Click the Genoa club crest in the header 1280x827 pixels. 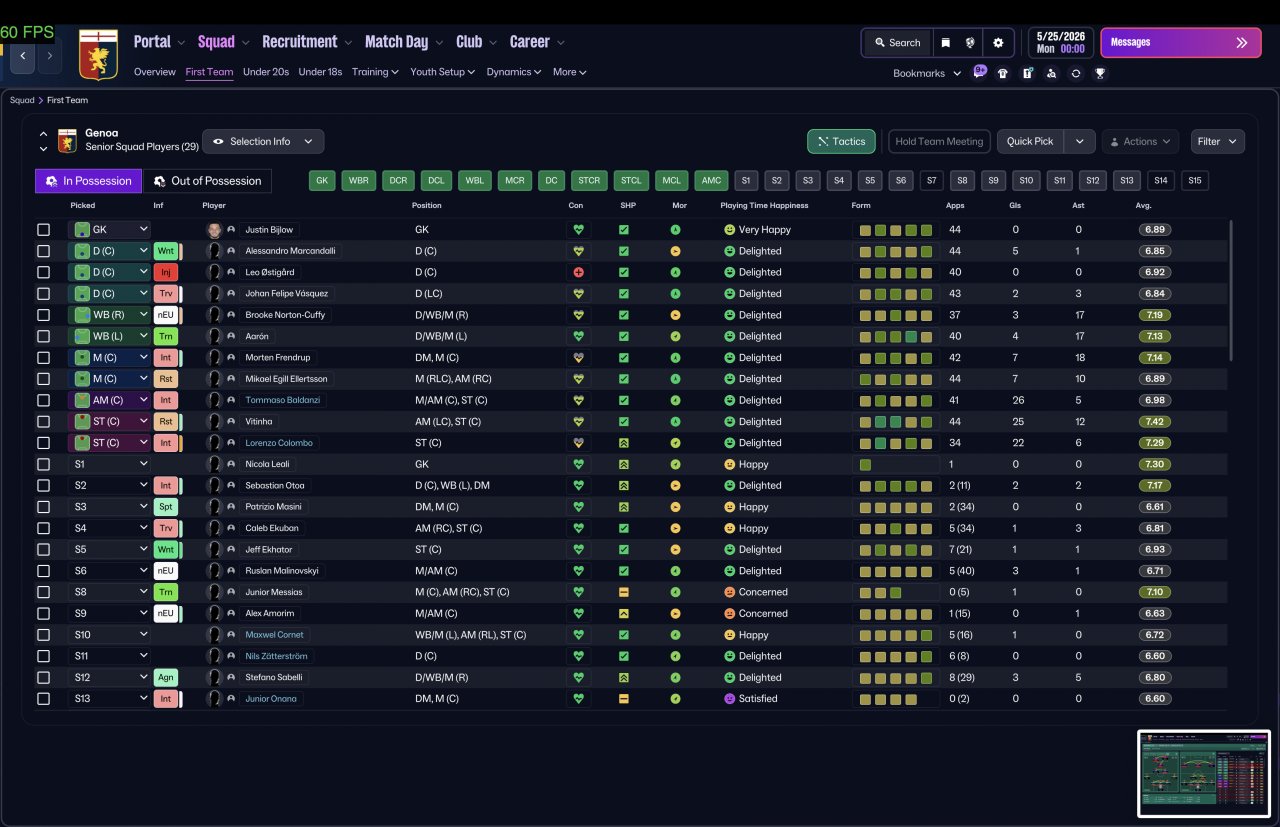98,55
